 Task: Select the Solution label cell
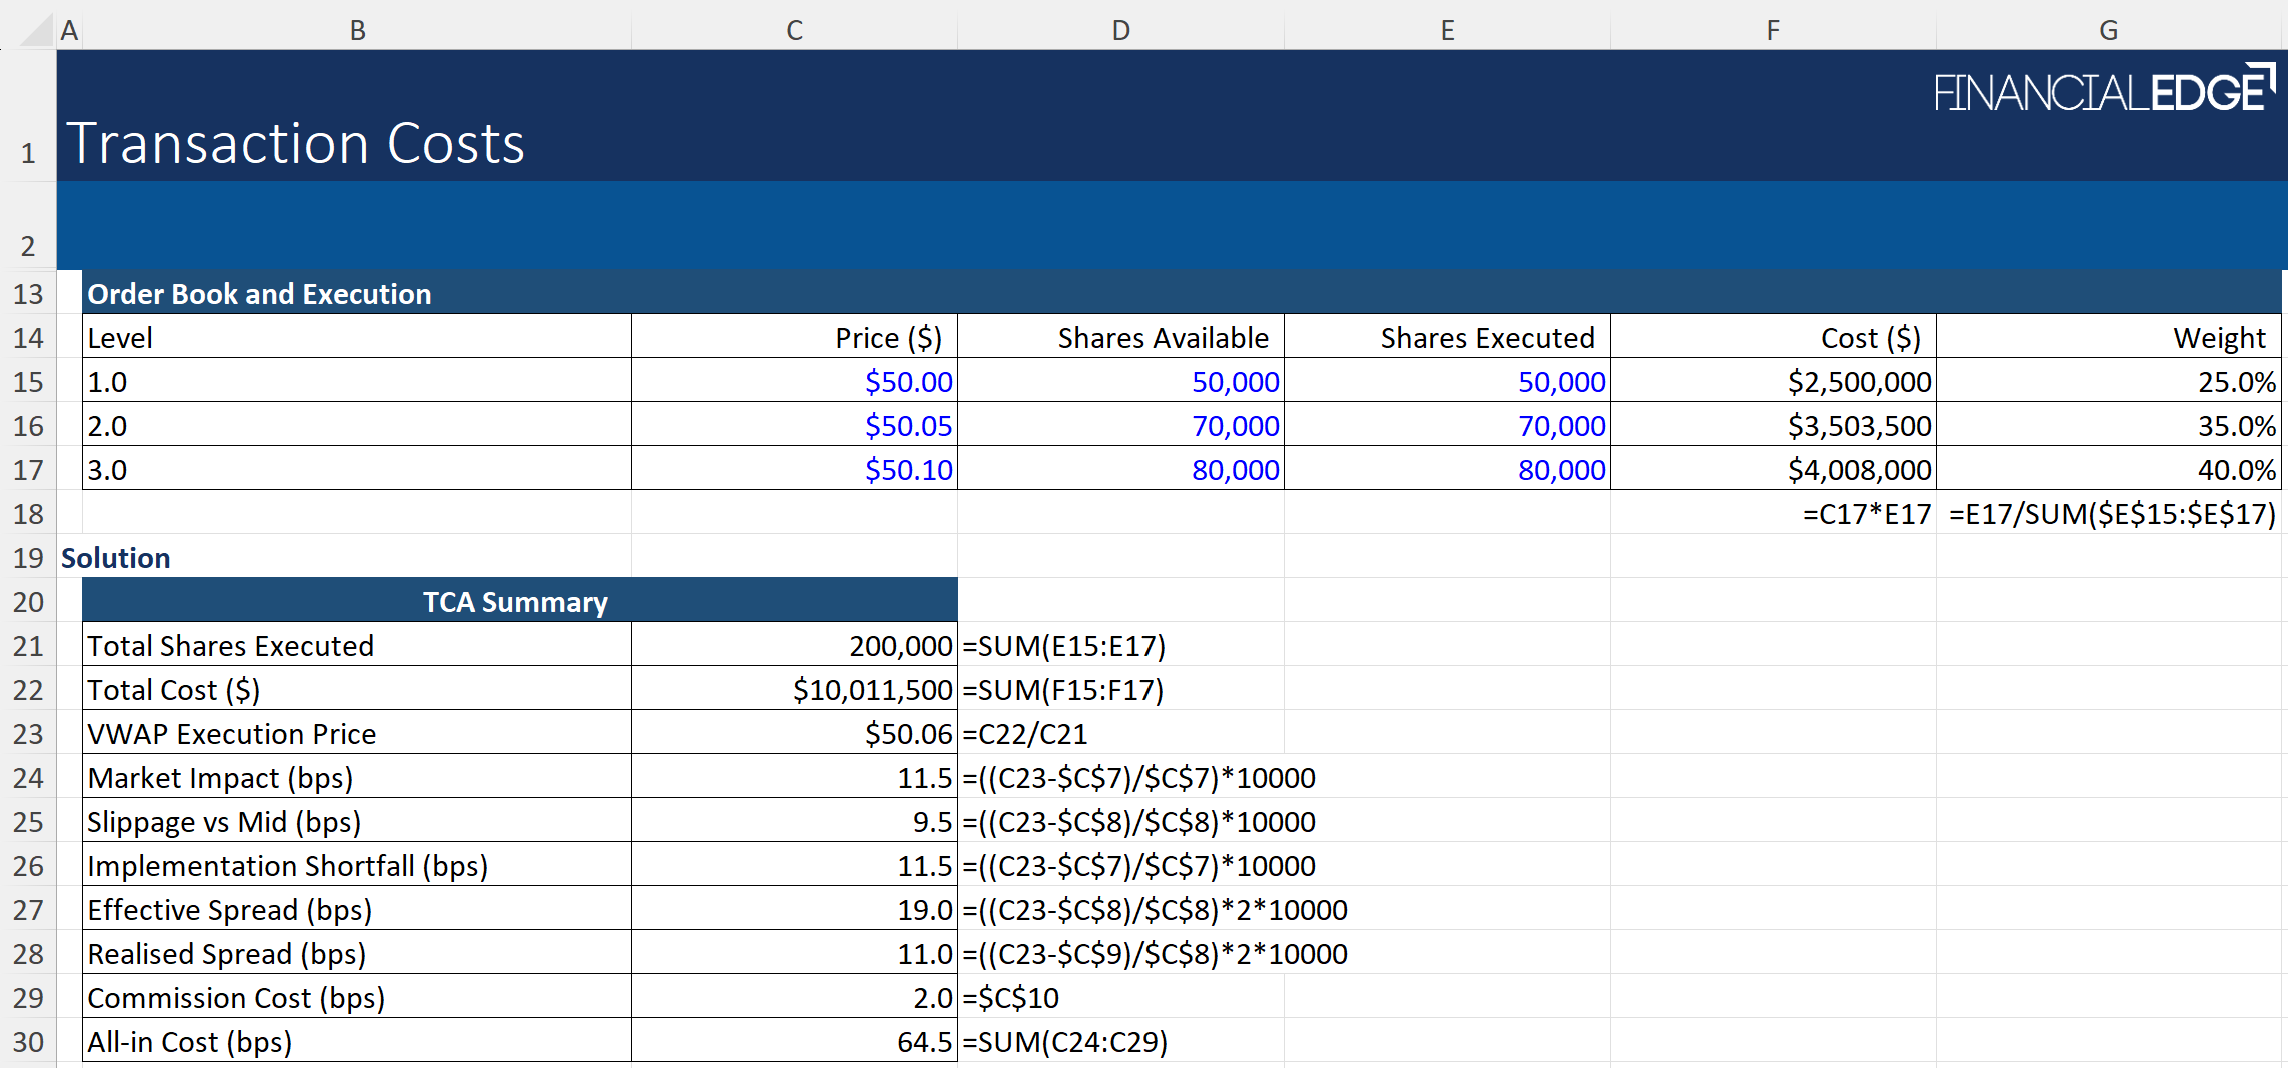[x=116, y=558]
